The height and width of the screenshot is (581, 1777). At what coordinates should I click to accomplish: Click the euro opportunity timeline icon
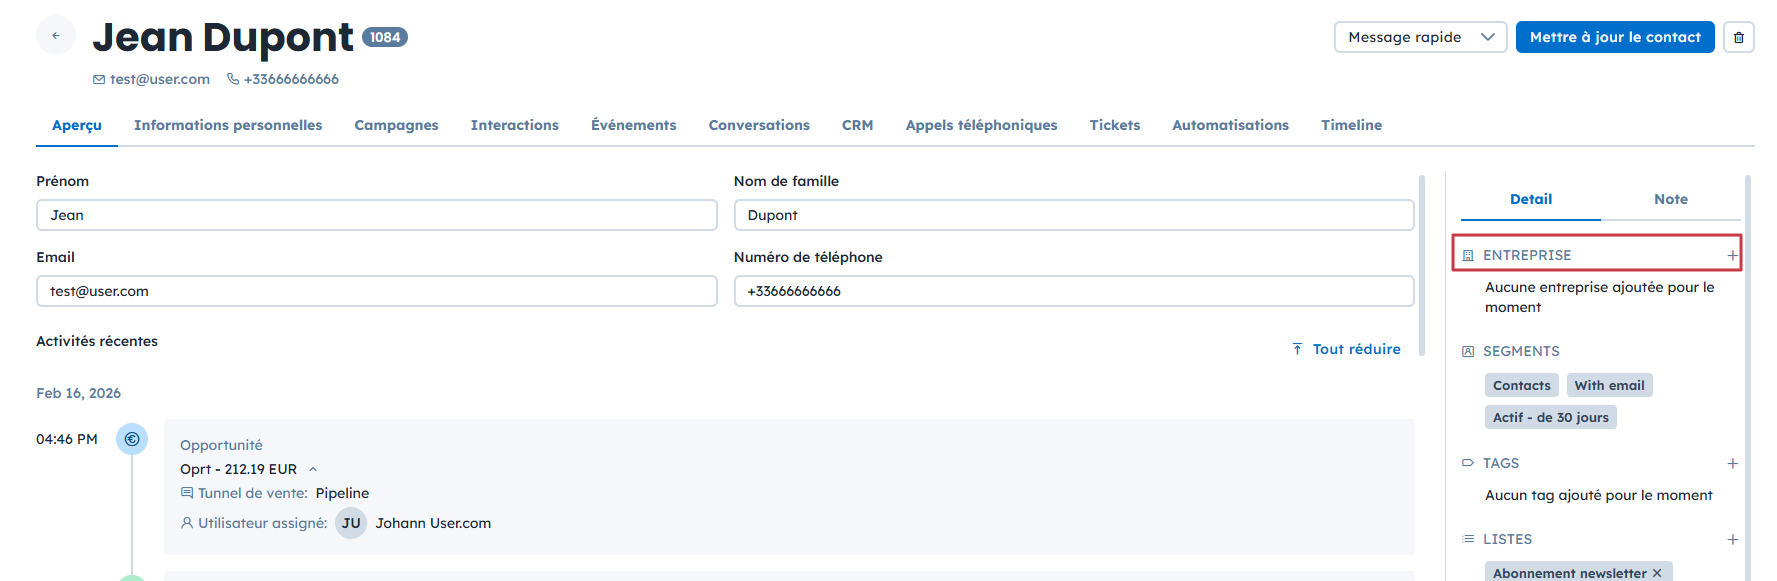click(132, 439)
